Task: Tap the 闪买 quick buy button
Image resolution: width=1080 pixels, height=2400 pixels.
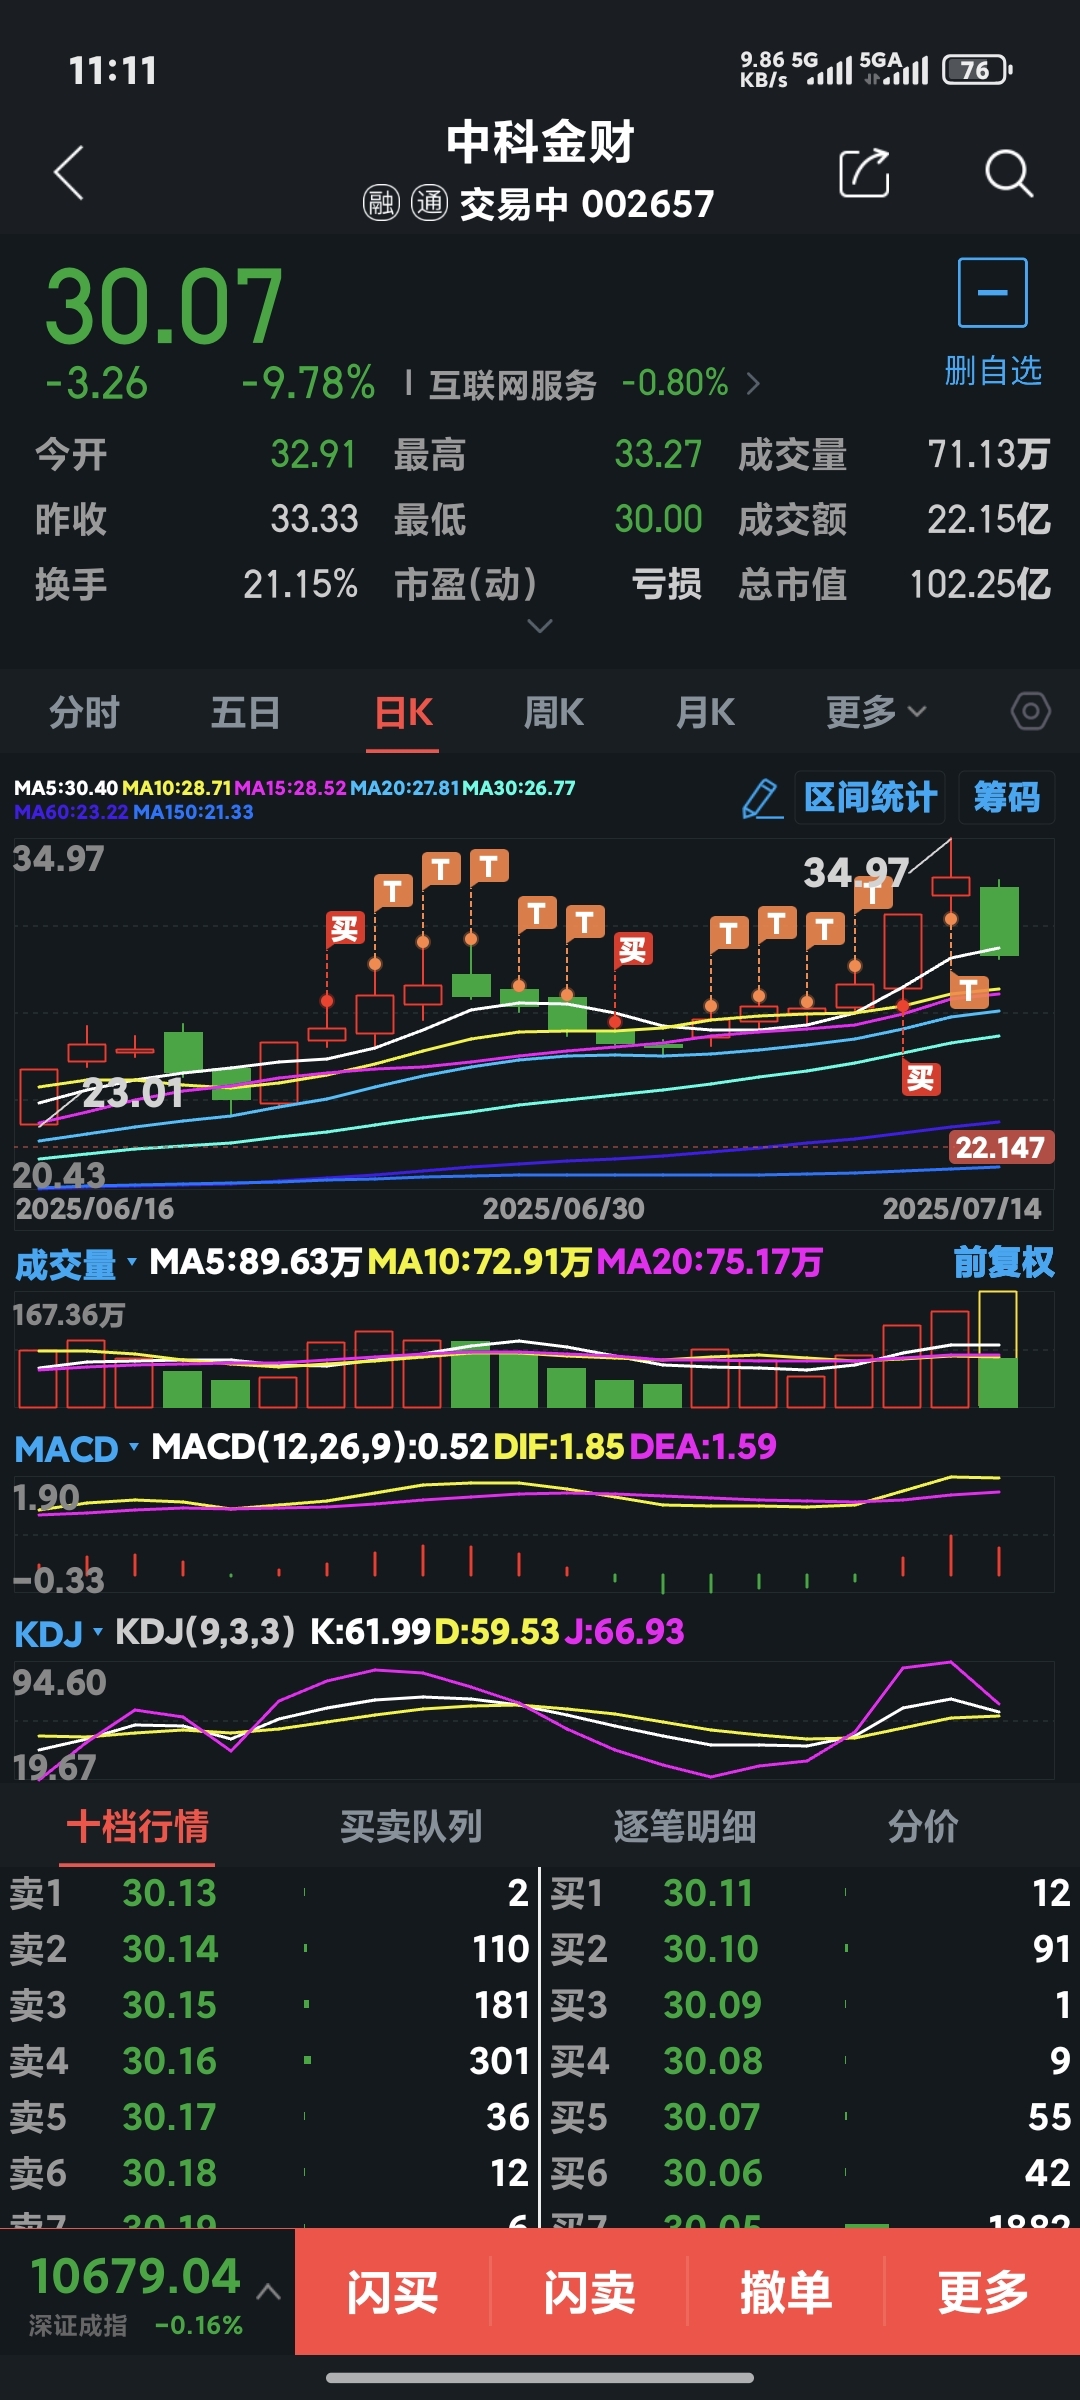Action: pyautogui.click(x=392, y=2292)
